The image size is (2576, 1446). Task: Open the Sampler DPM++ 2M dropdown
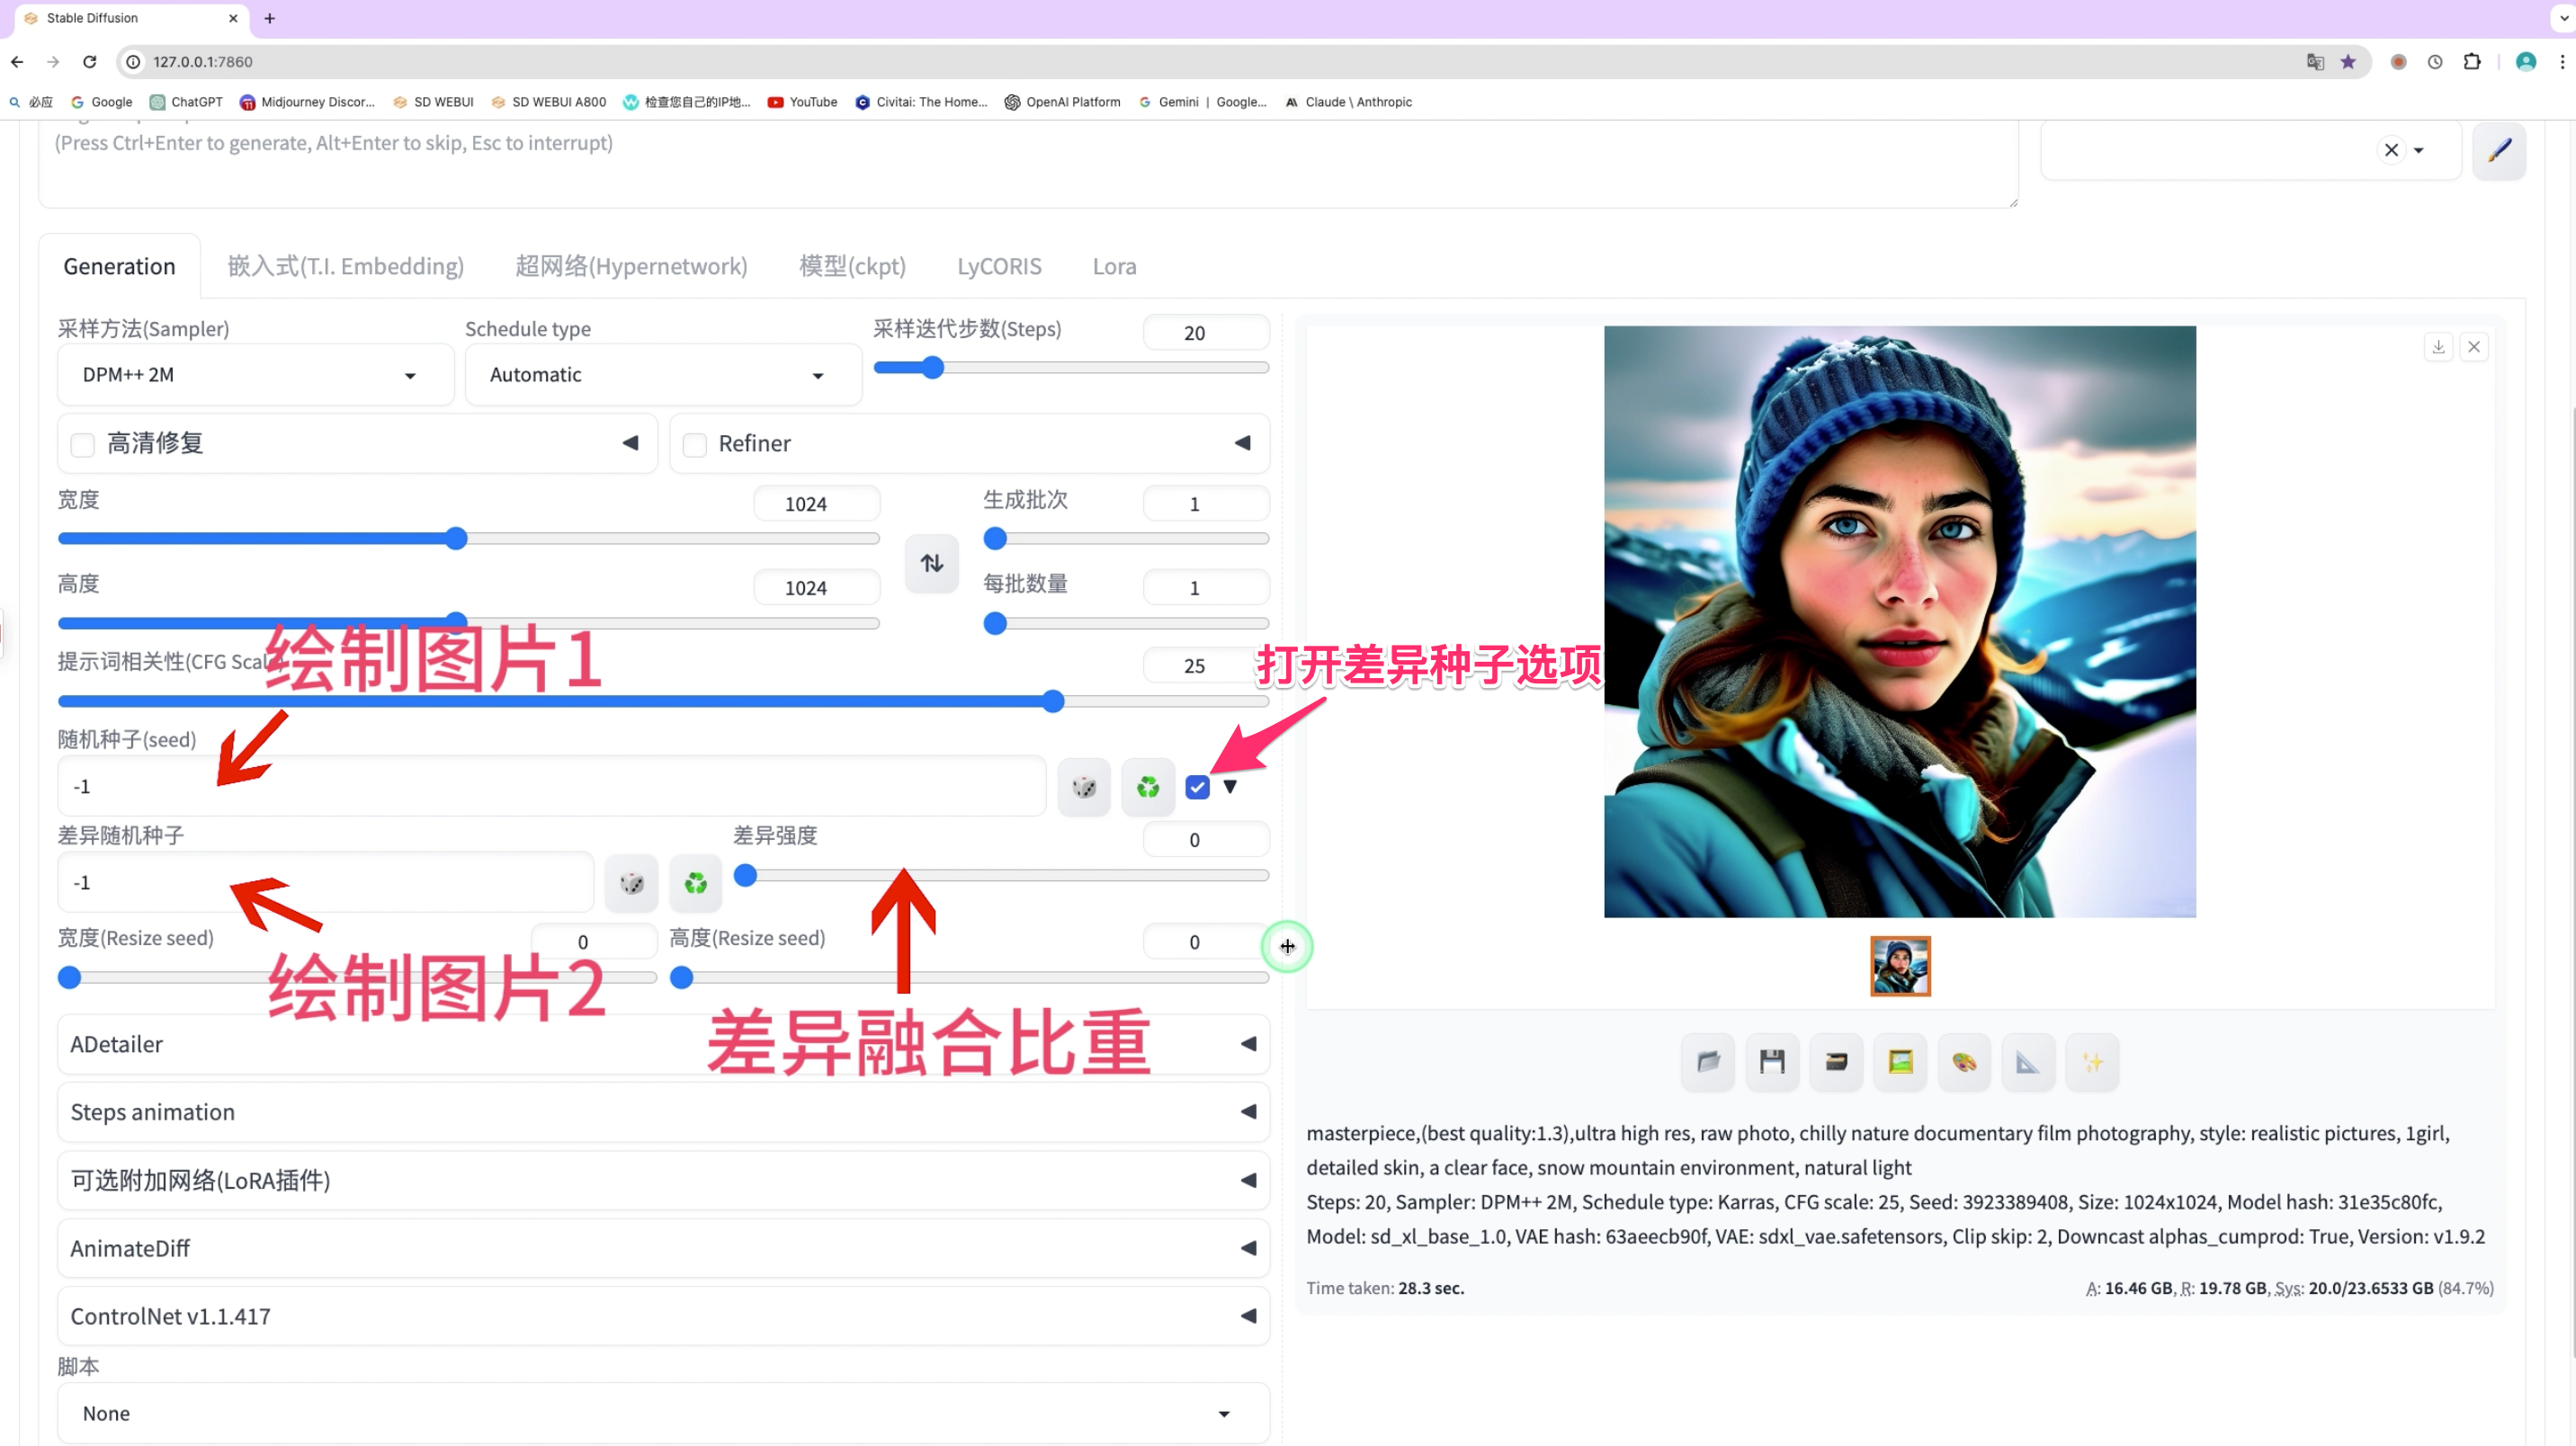pos(256,375)
